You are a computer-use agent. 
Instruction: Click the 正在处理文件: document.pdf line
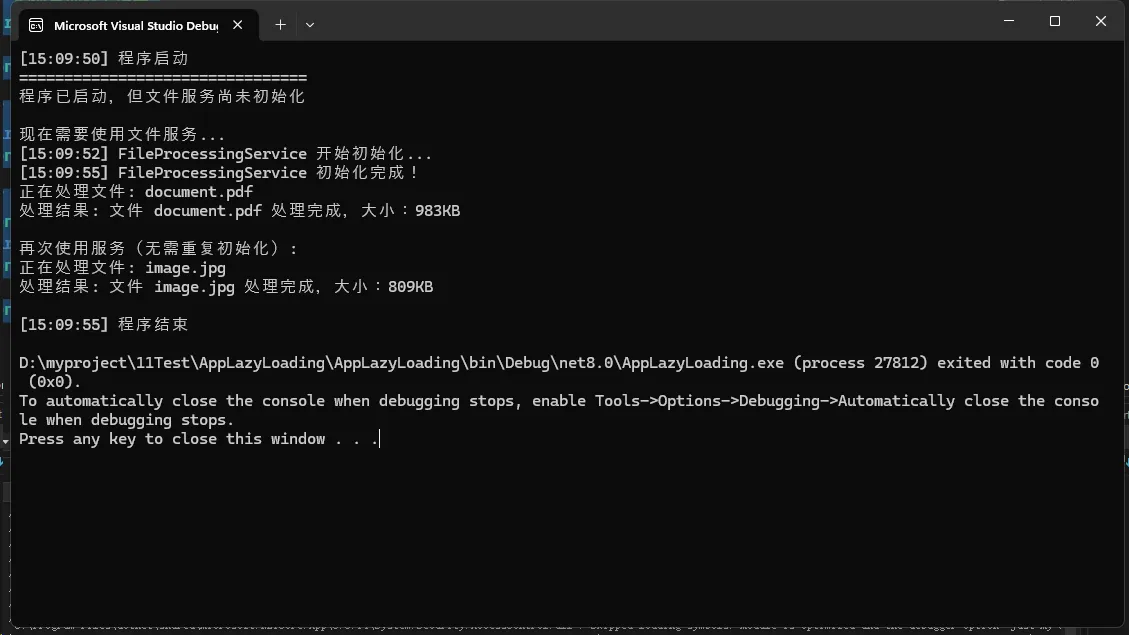(x=136, y=192)
